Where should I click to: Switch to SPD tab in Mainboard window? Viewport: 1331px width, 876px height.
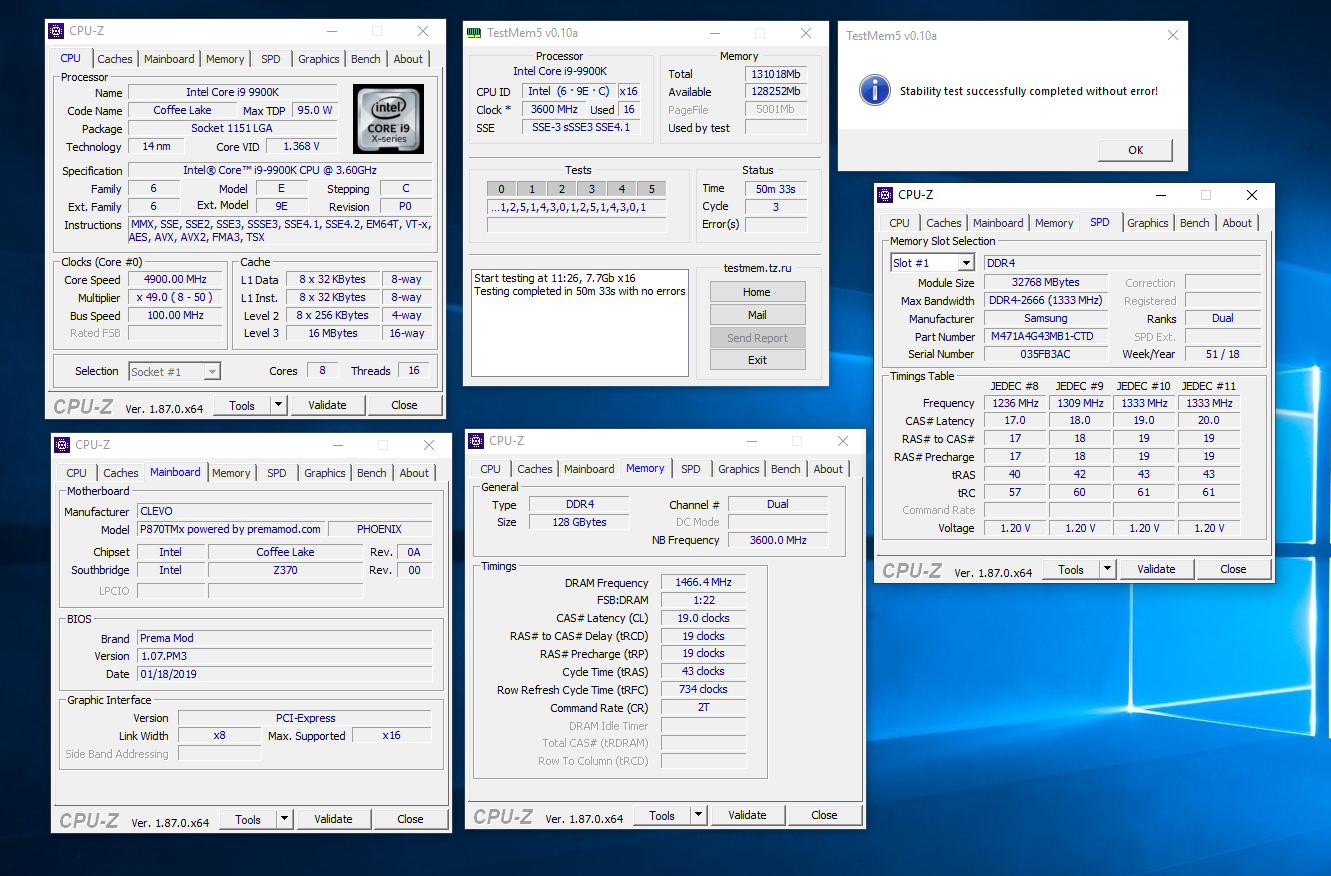coord(277,473)
